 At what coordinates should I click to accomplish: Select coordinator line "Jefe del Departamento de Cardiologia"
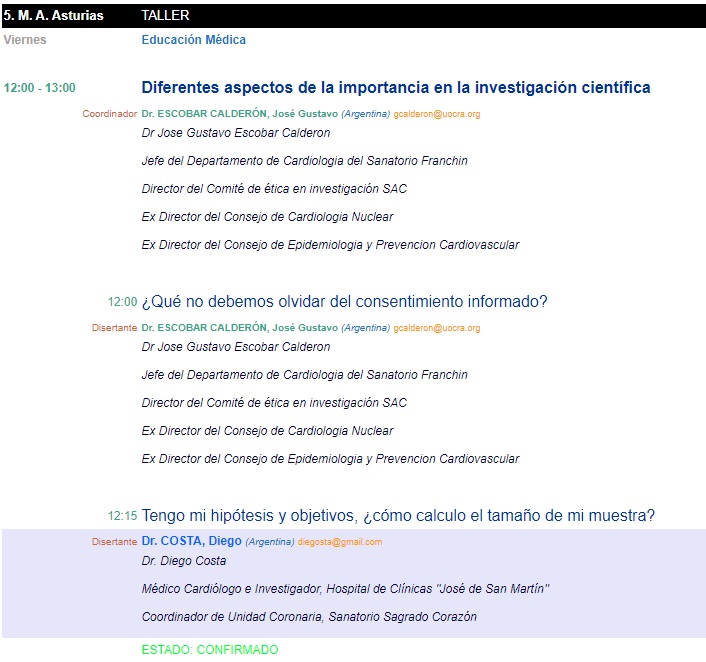click(304, 160)
